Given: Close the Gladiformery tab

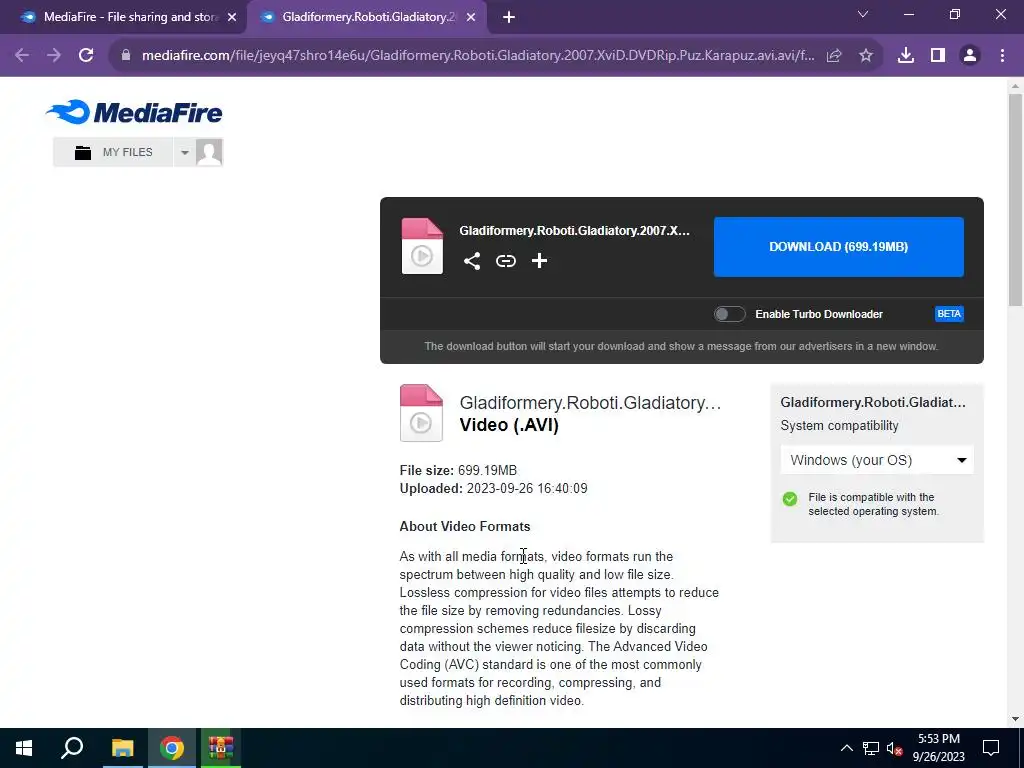Looking at the screenshot, I should [471, 18].
